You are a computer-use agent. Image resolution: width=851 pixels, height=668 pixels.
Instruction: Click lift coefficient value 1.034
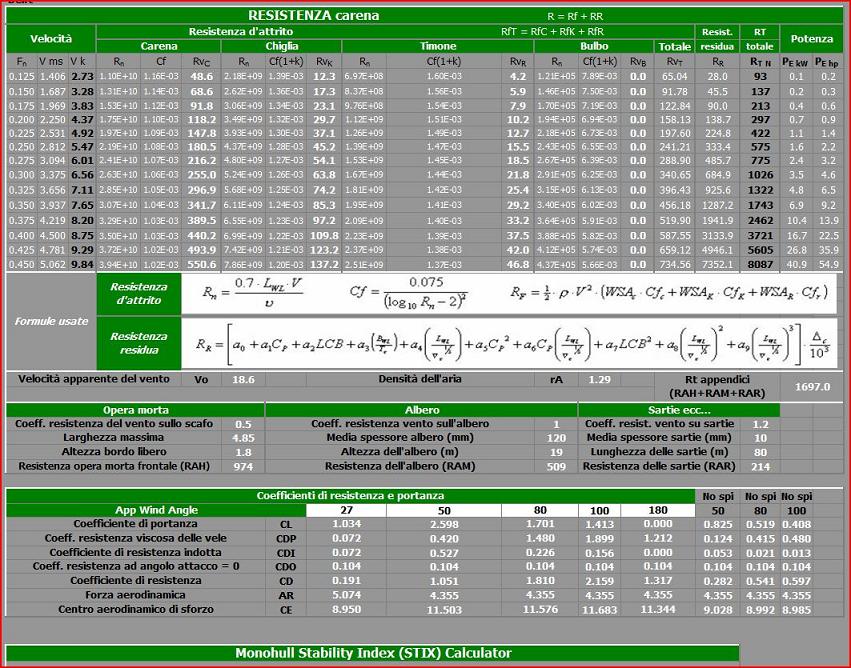pyautogui.click(x=346, y=524)
